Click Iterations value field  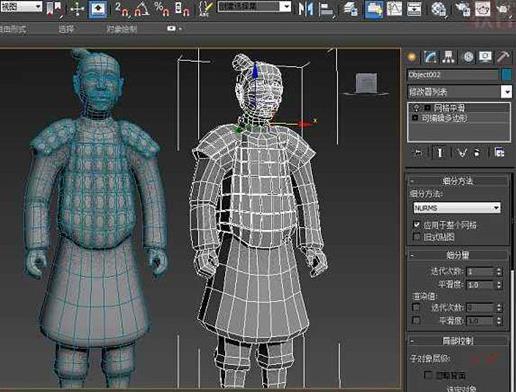click(x=480, y=272)
